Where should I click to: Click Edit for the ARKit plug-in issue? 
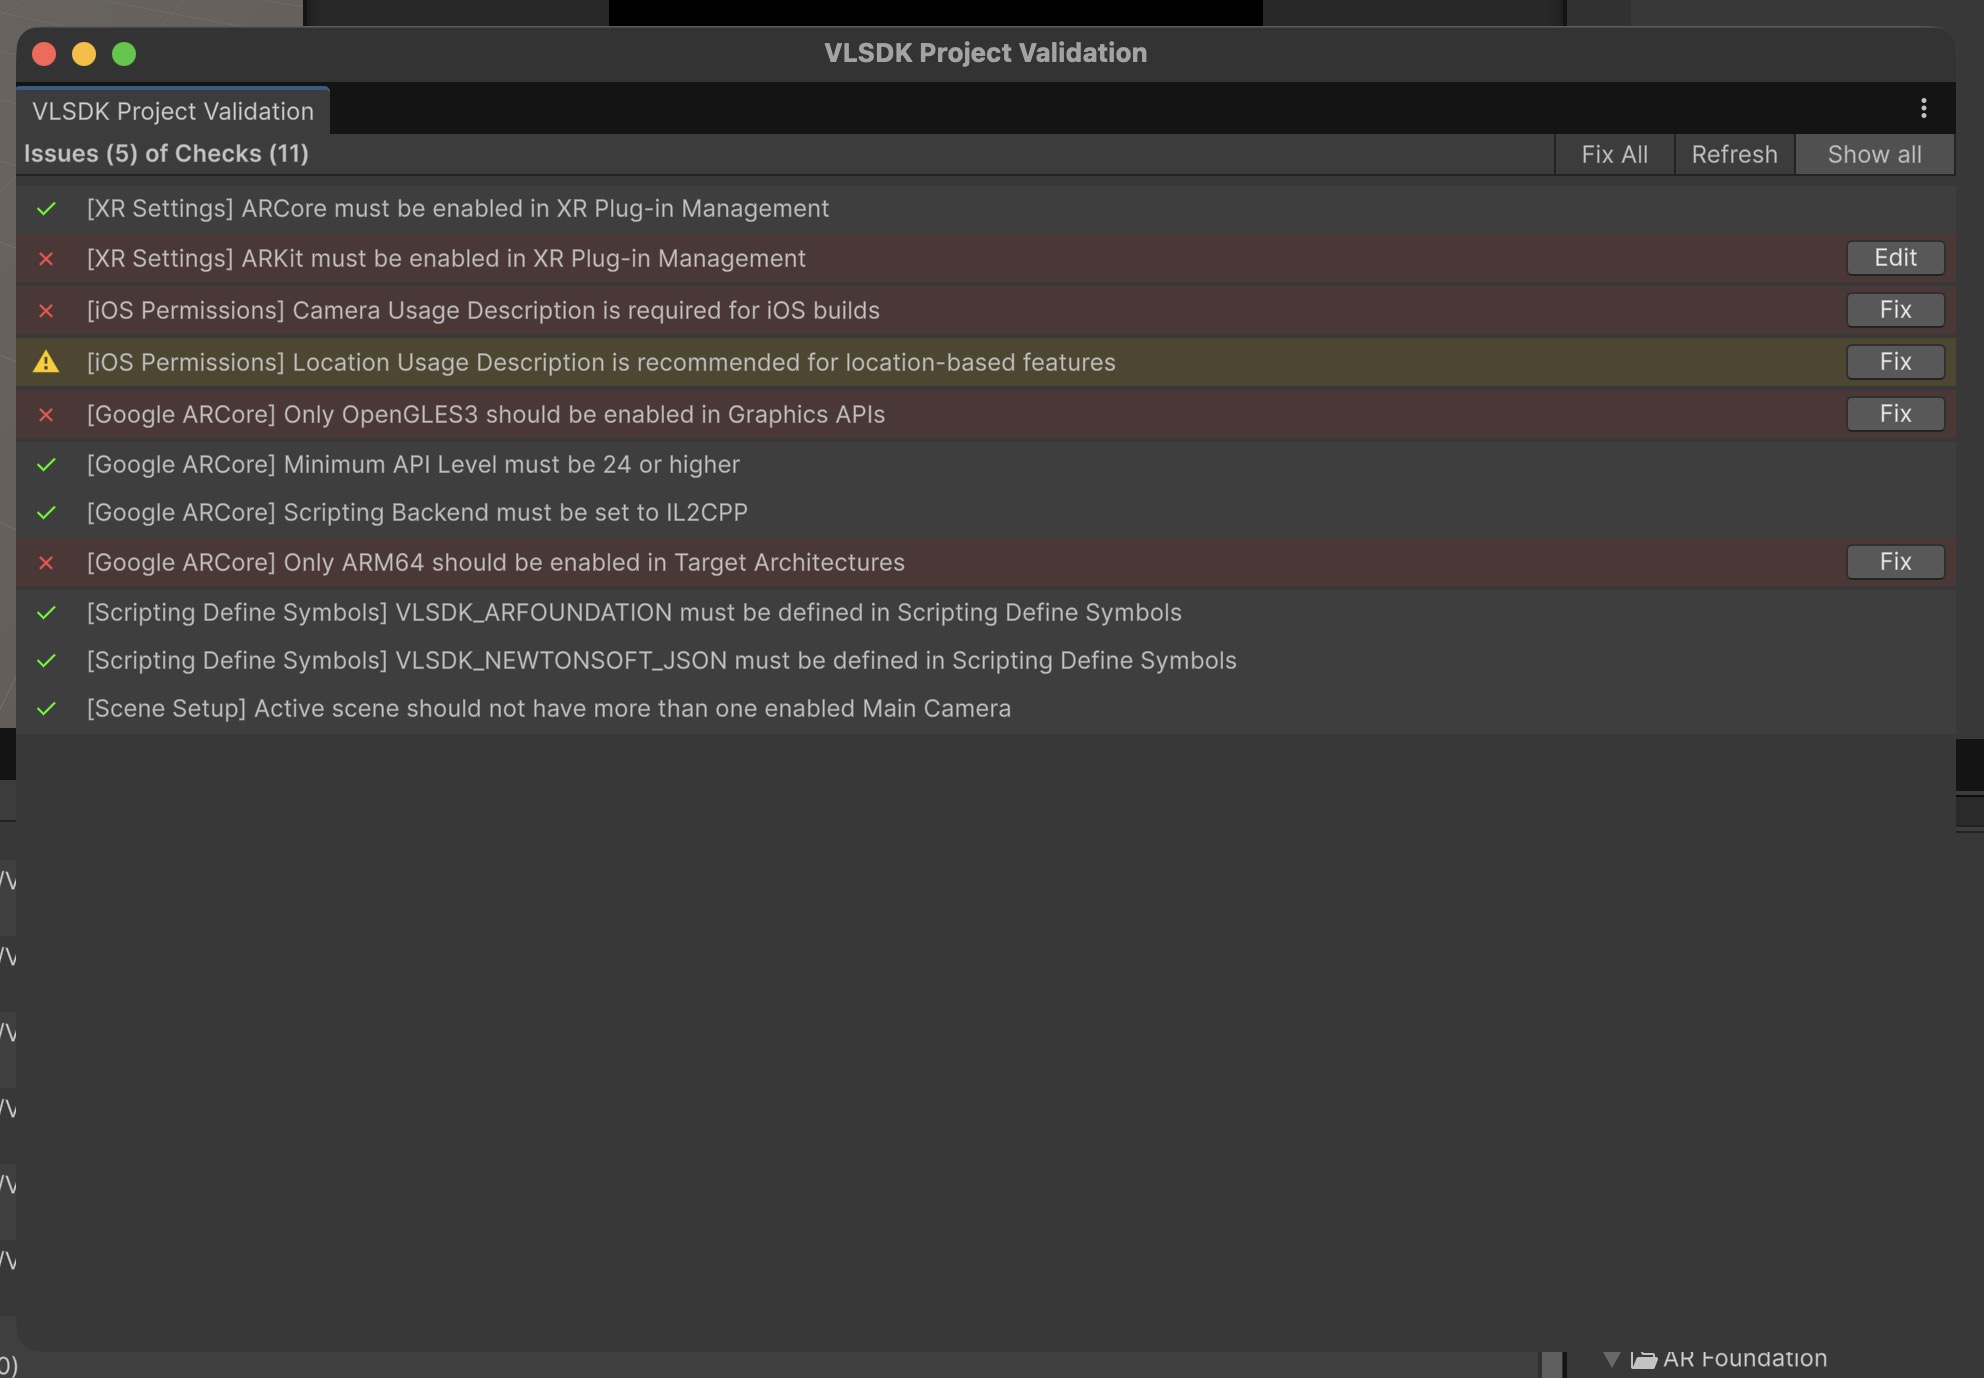point(1894,258)
